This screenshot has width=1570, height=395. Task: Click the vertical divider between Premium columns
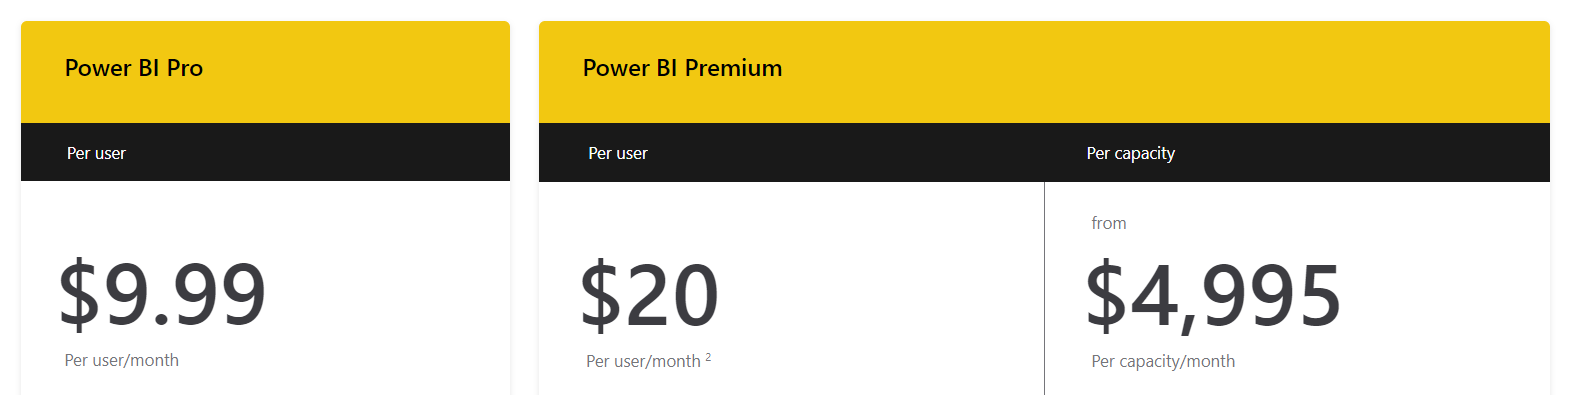tap(1044, 288)
